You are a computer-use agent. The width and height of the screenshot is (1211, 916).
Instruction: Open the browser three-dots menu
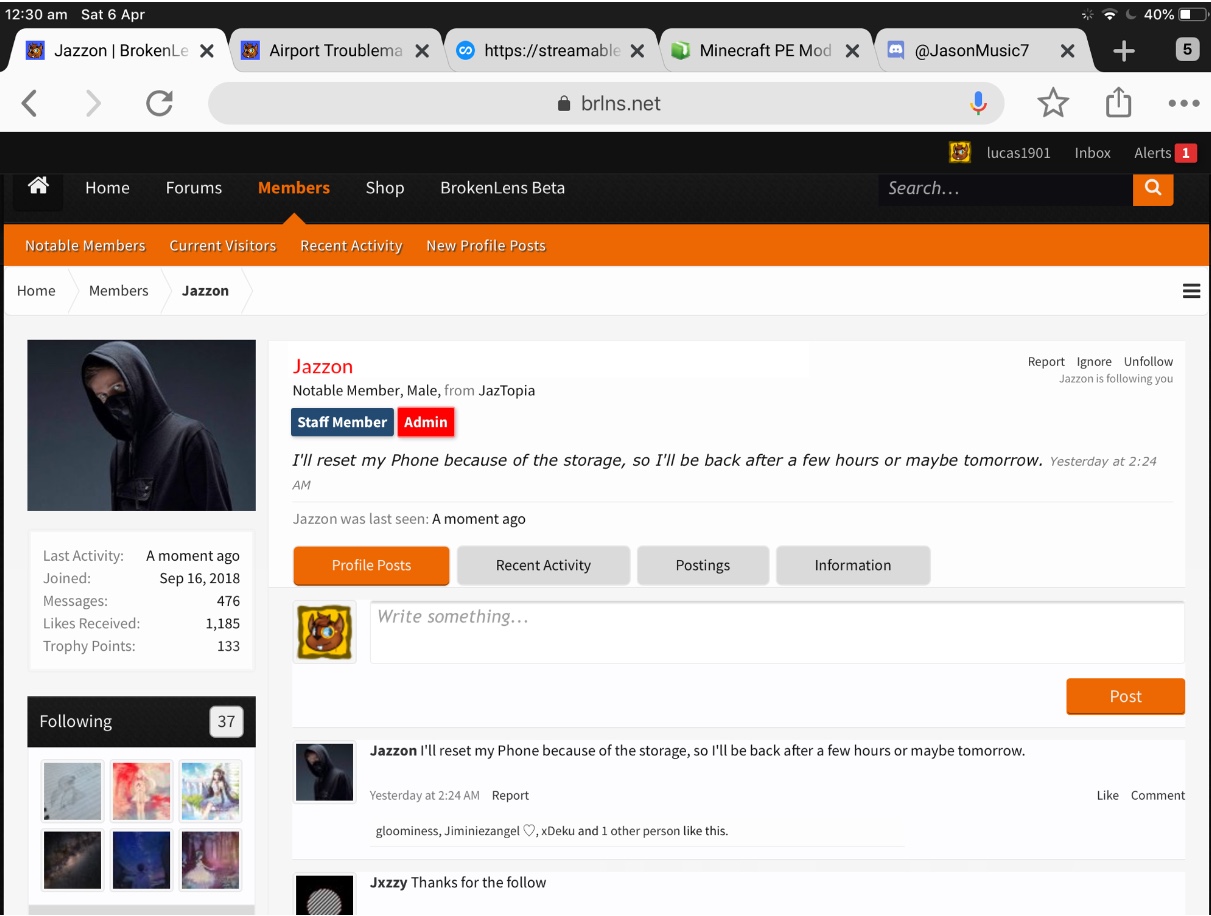(x=1183, y=103)
